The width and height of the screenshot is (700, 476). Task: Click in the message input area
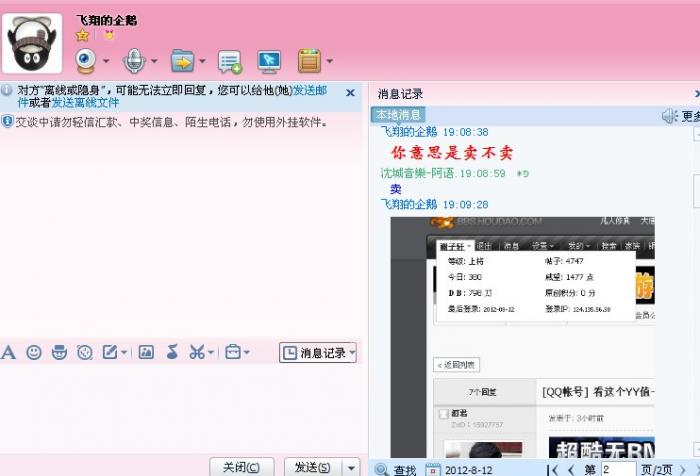181,409
